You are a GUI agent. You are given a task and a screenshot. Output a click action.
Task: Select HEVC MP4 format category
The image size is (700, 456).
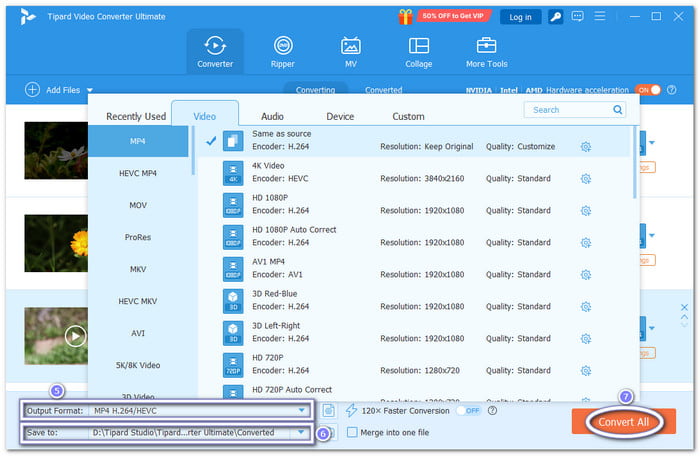tap(138, 173)
